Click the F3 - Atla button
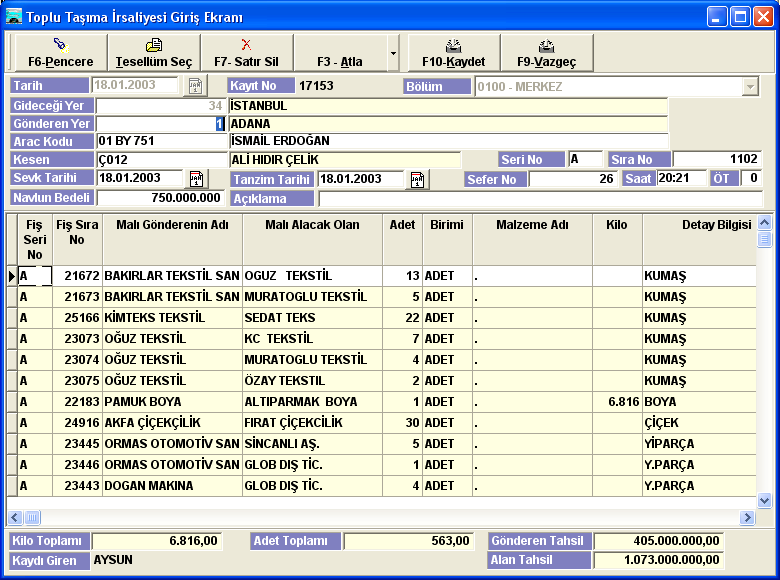780x580 pixels. click(340, 53)
